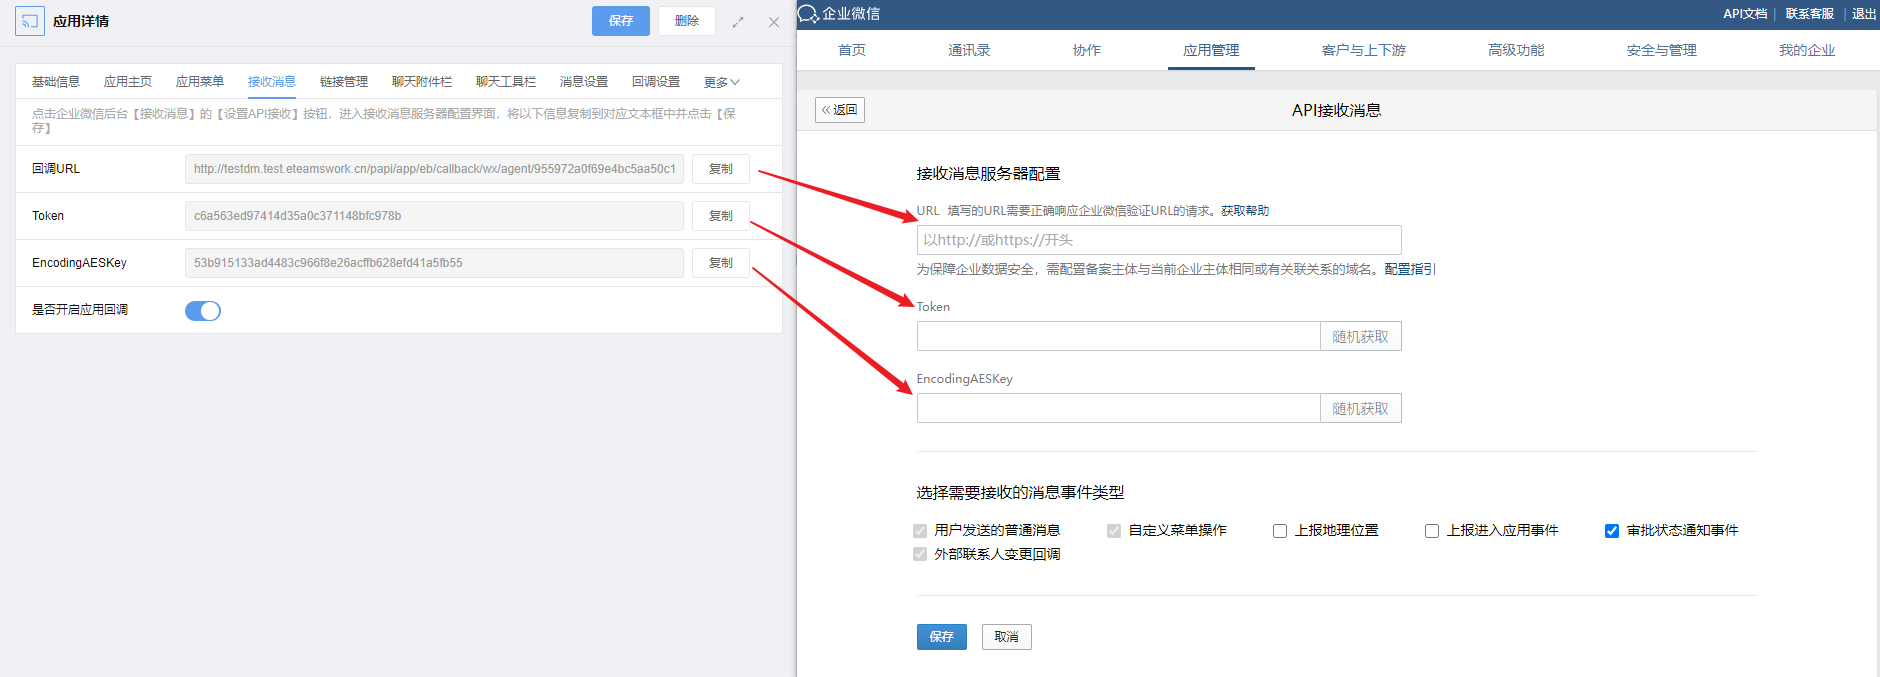
Task: Save the app details with 保存
Action: [x=621, y=21]
